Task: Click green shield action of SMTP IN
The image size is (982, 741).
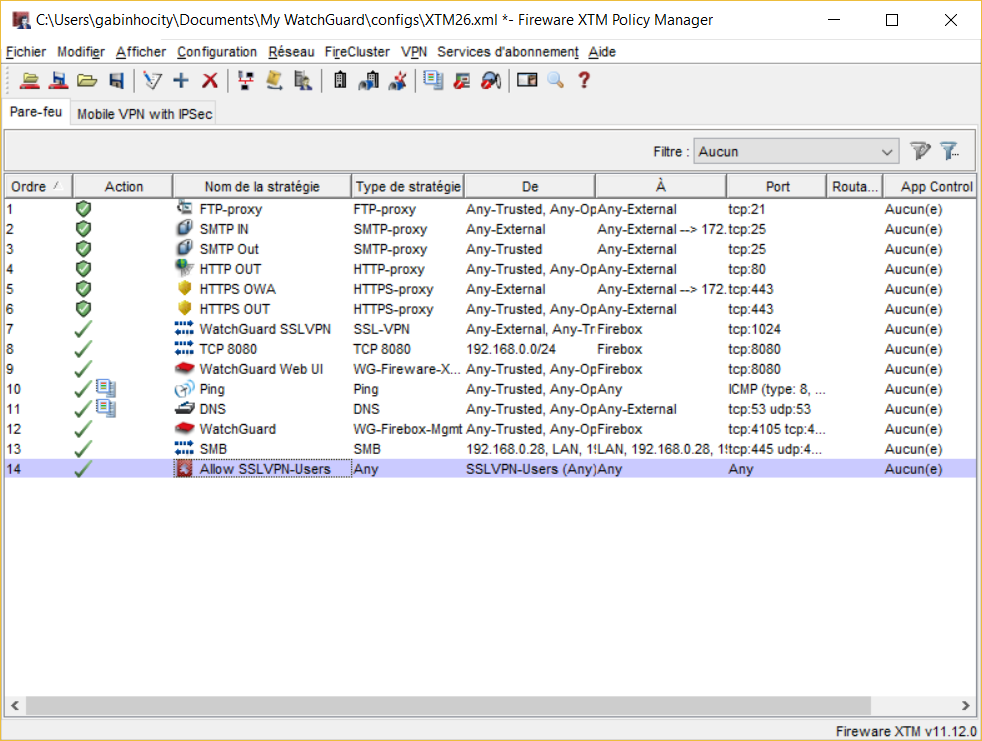Action: (83, 229)
